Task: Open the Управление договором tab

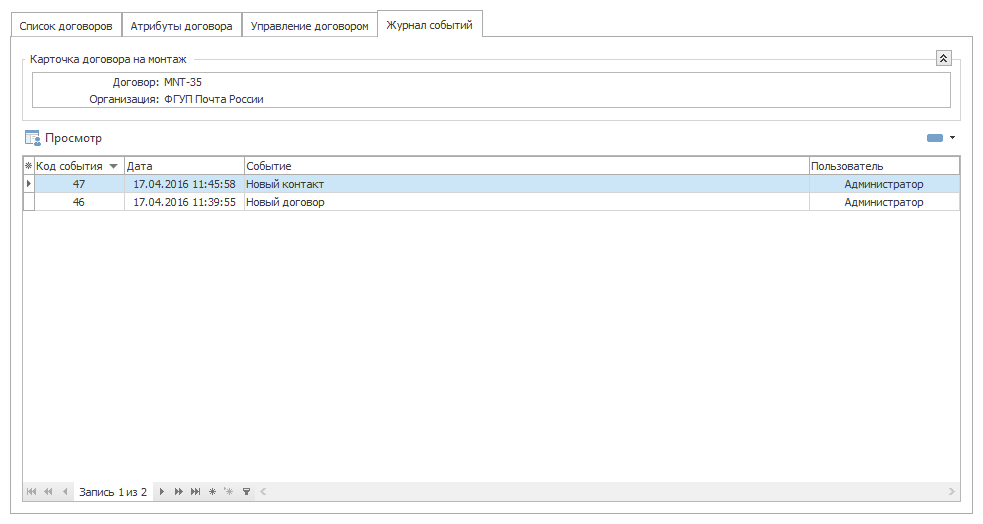Action: tap(310, 26)
